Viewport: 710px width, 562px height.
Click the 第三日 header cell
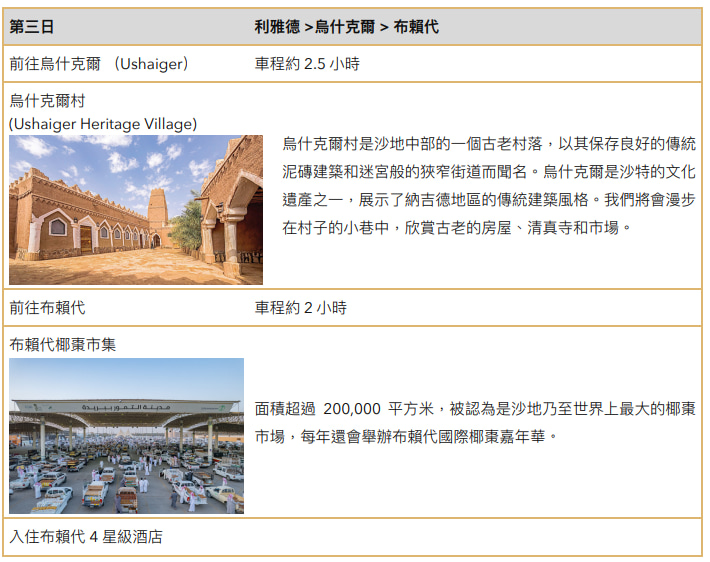(31, 27)
